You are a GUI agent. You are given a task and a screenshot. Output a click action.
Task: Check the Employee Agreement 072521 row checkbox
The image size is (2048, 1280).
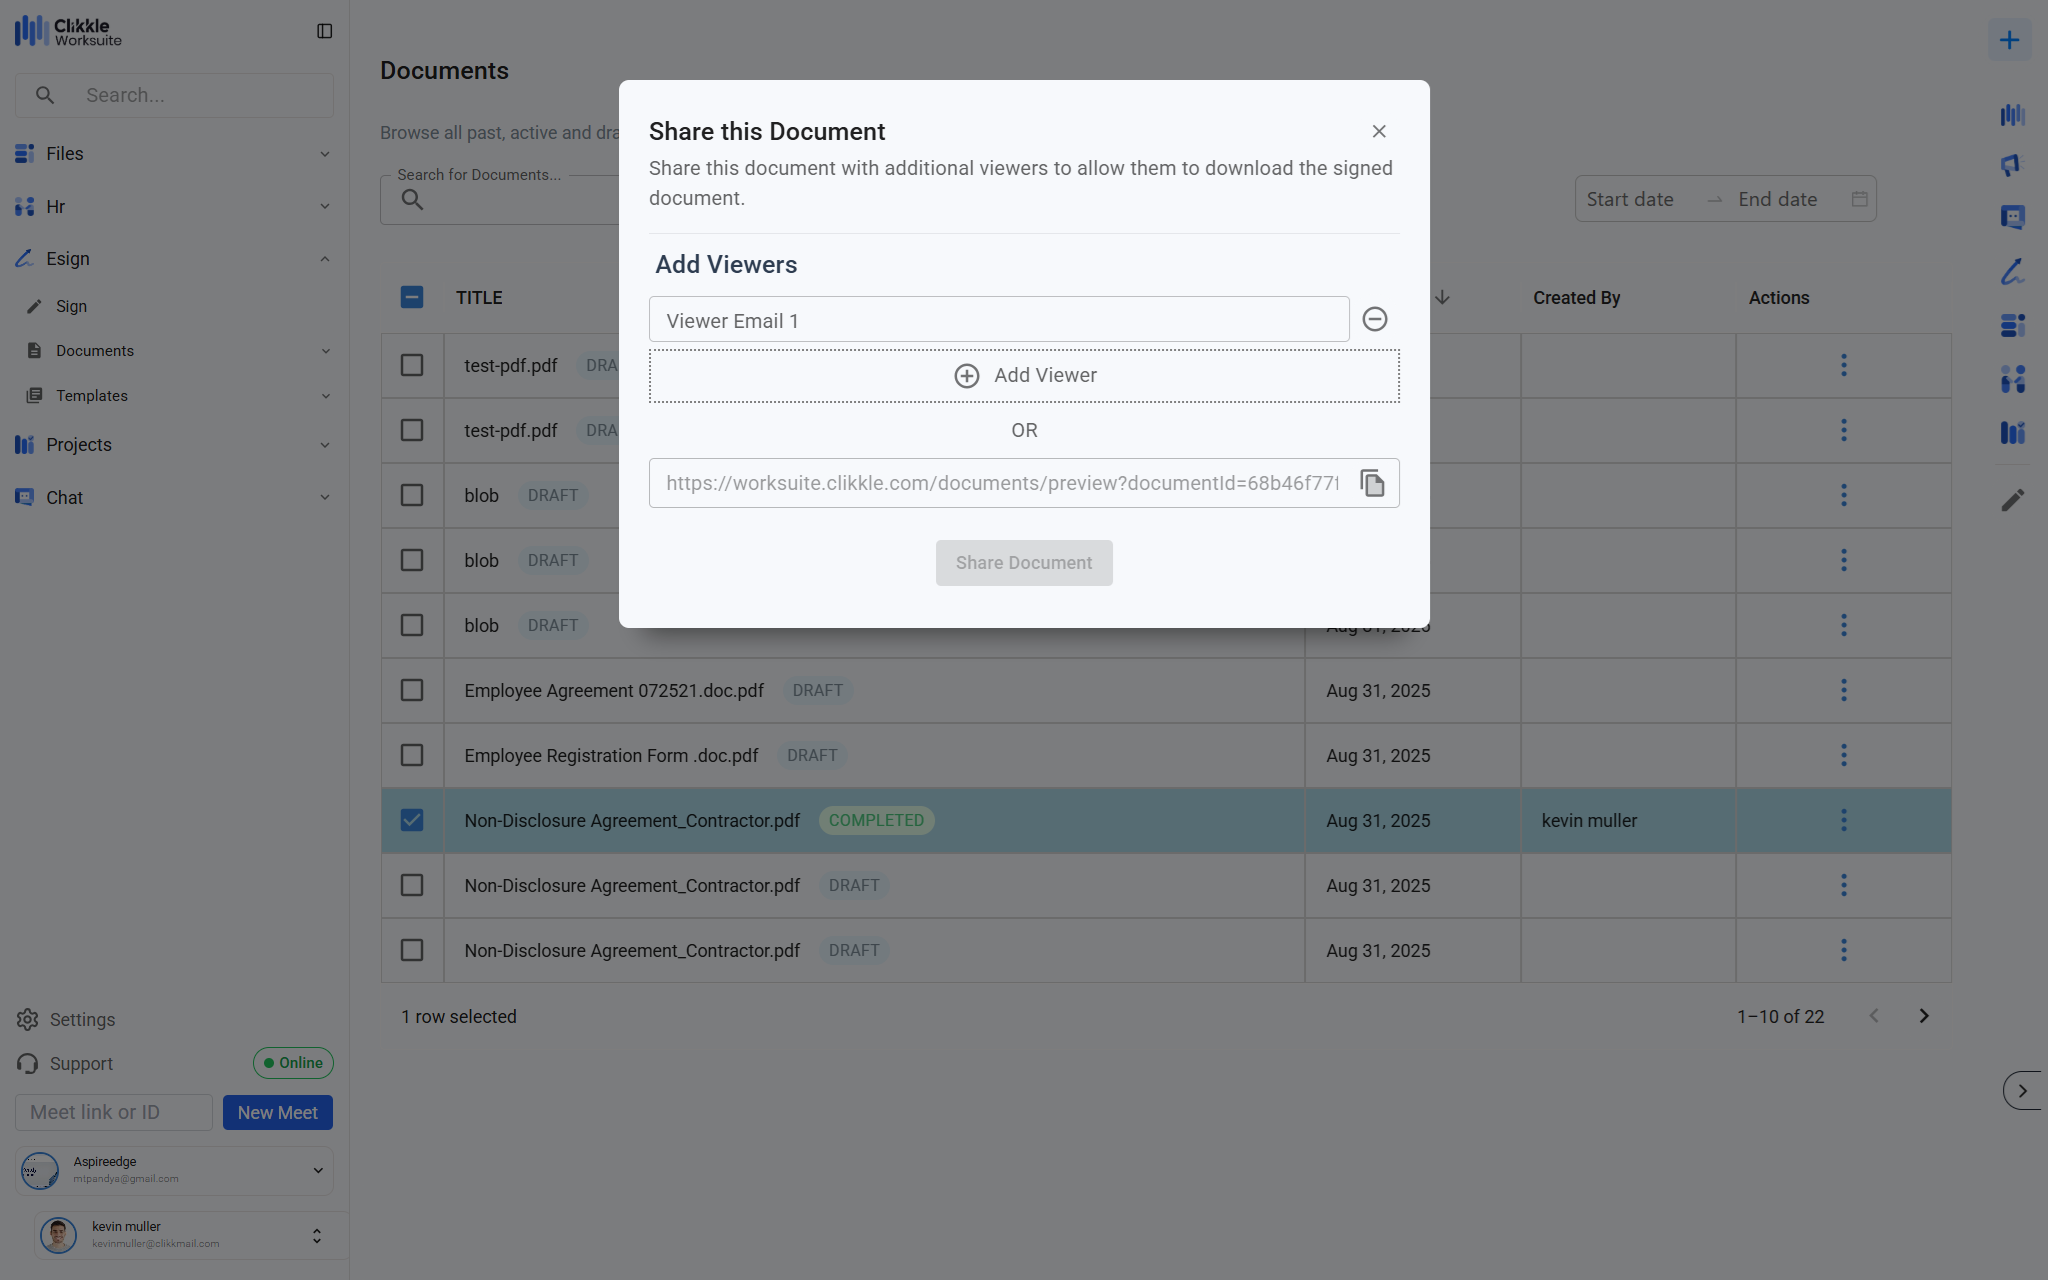[x=412, y=690]
